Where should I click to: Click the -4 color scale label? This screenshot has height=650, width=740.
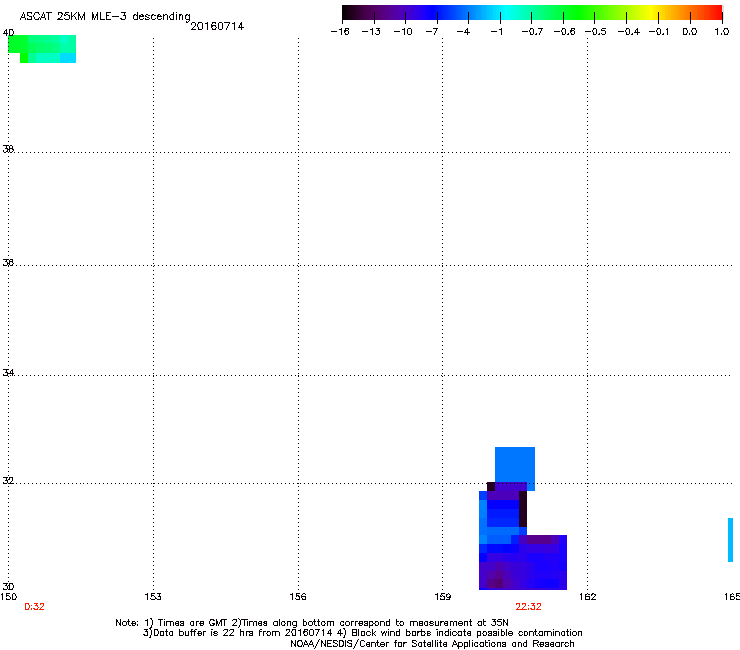463,32
